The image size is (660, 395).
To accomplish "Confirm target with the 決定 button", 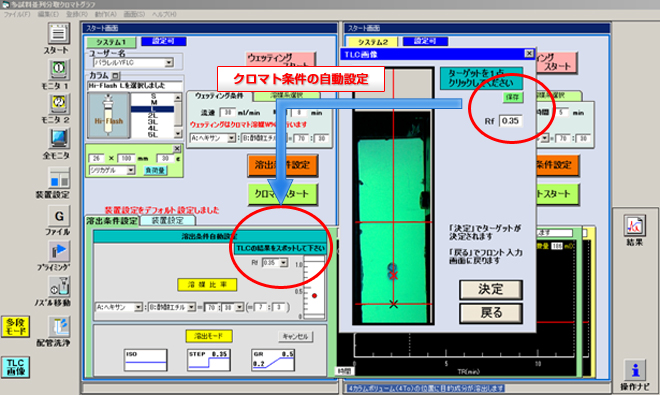I will click(491, 290).
